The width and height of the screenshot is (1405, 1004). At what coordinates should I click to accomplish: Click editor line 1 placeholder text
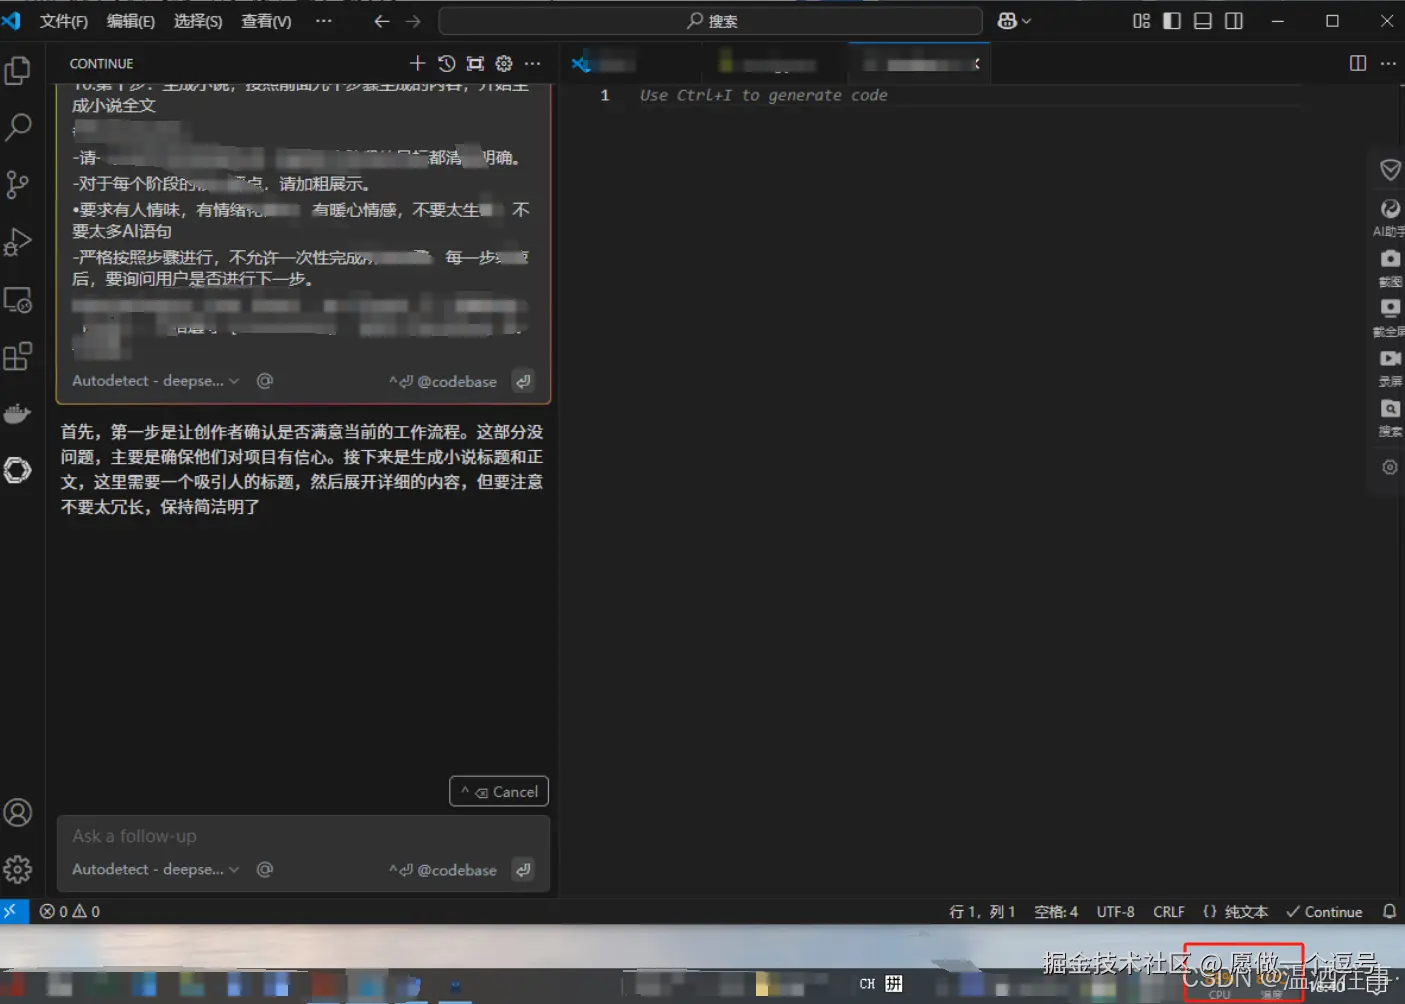click(x=763, y=95)
